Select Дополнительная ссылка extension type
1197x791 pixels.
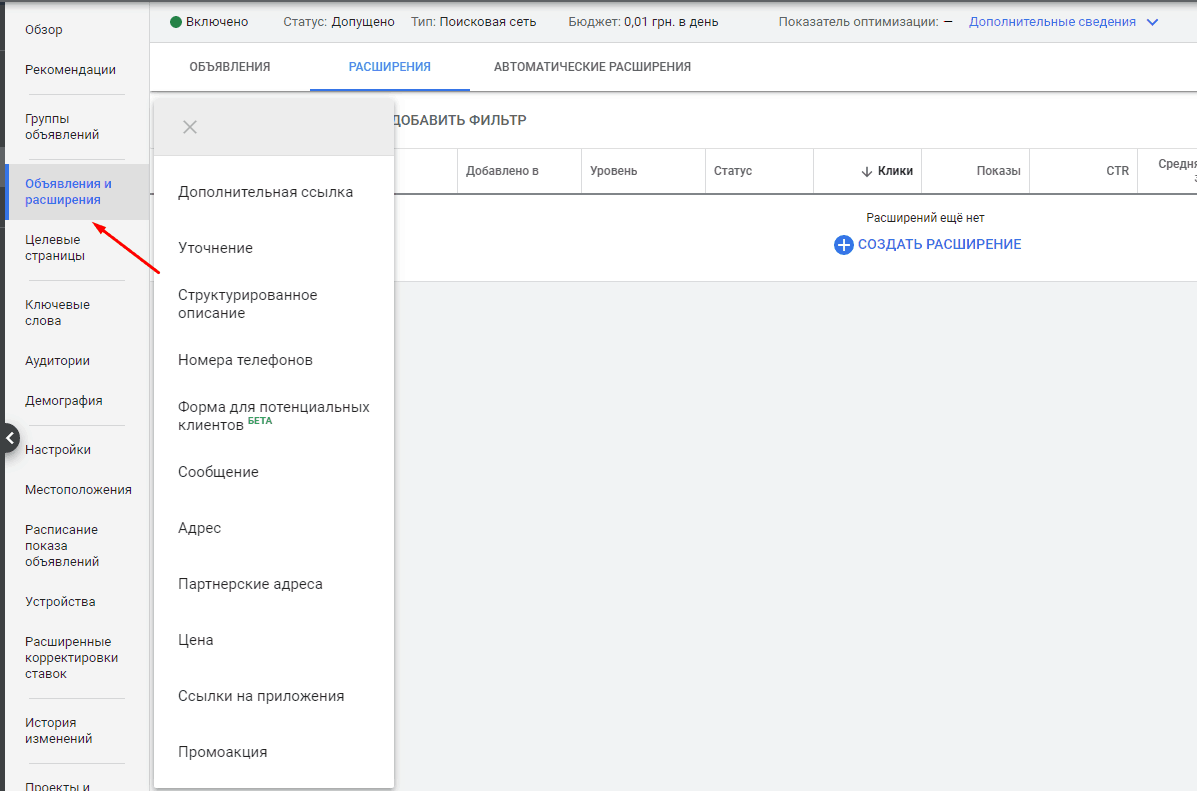coord(262,191)
